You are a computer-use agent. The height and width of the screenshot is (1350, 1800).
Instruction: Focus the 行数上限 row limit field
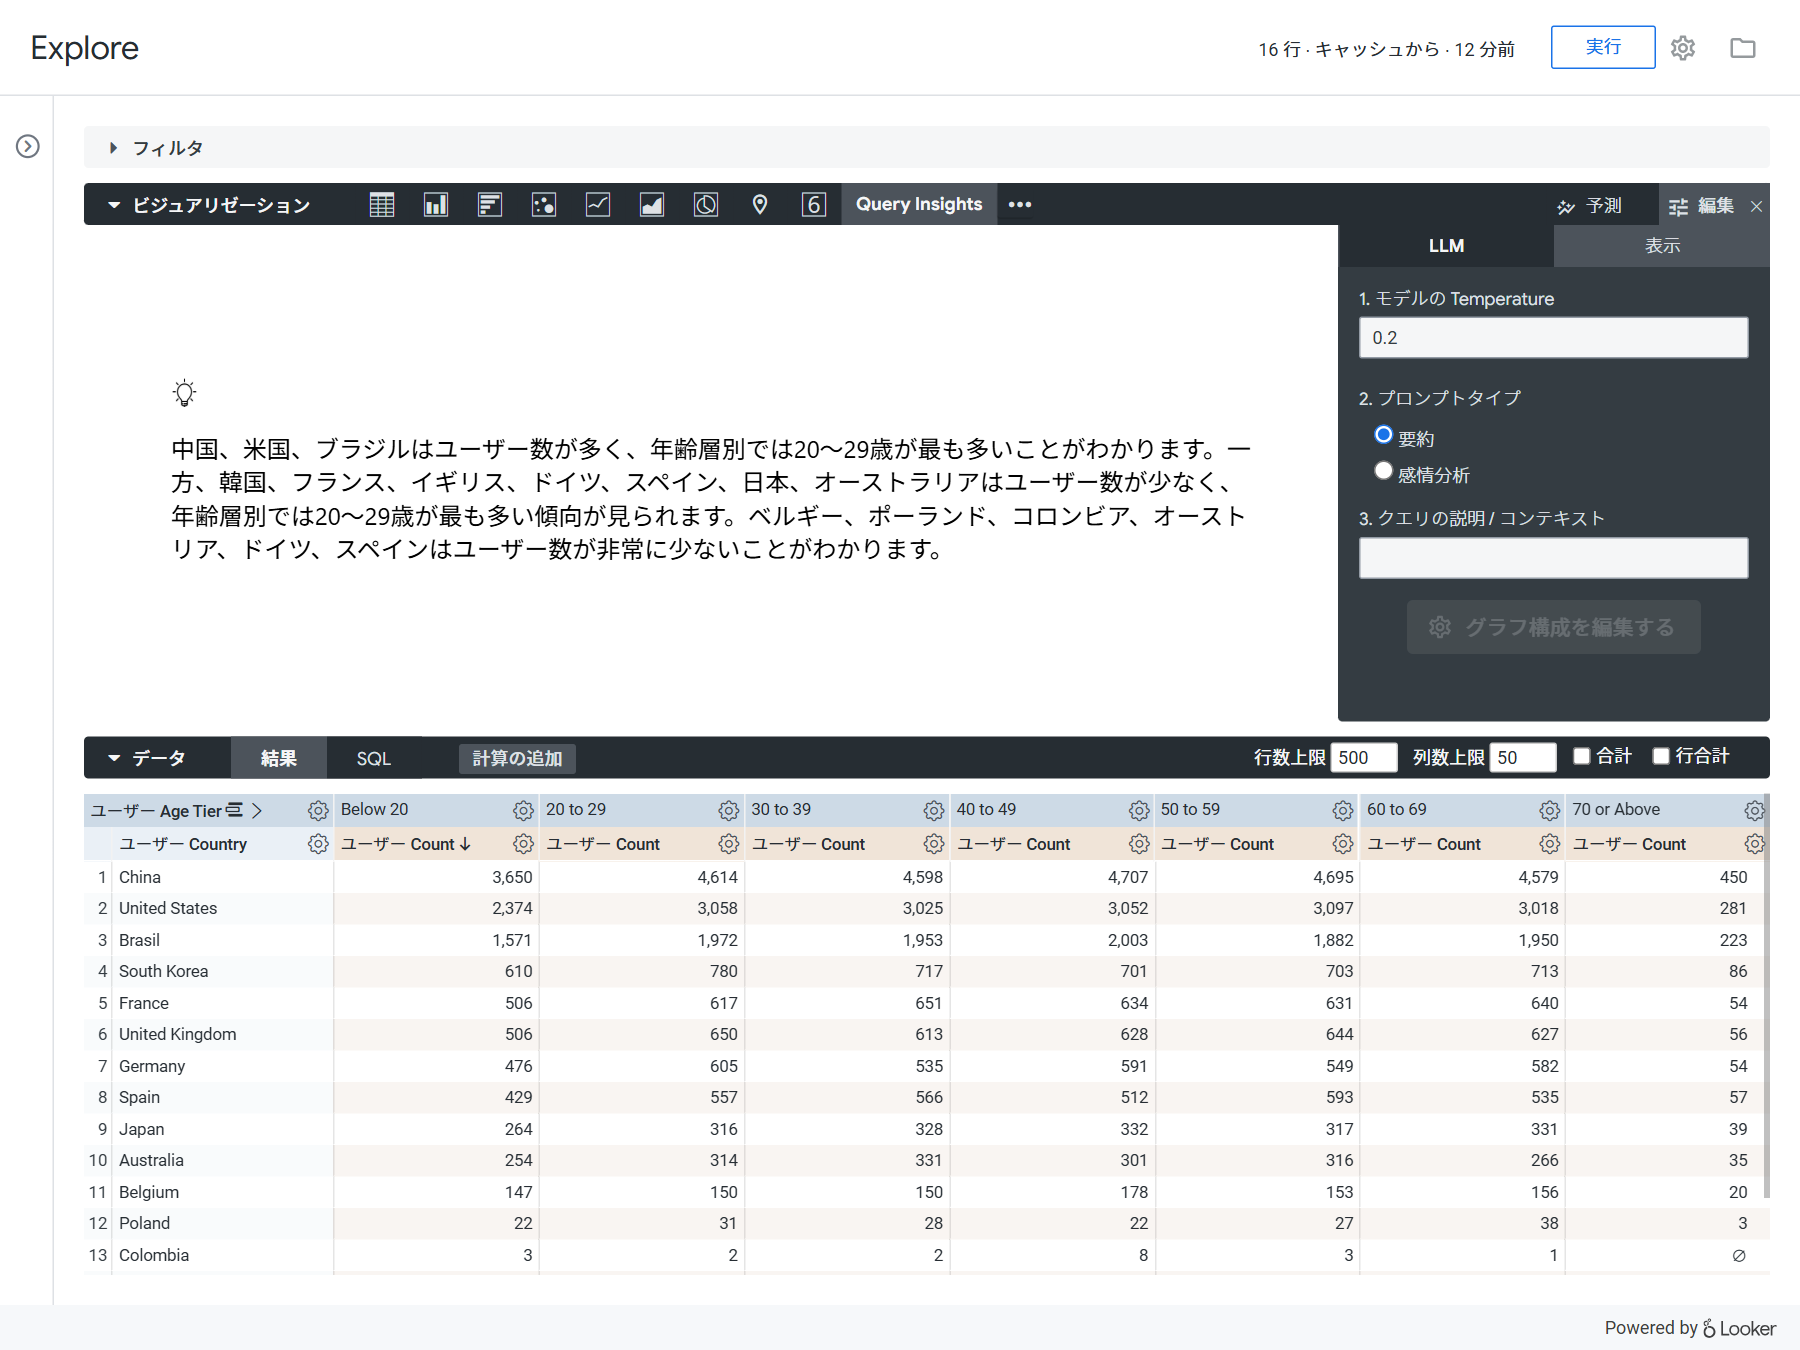1363,757
